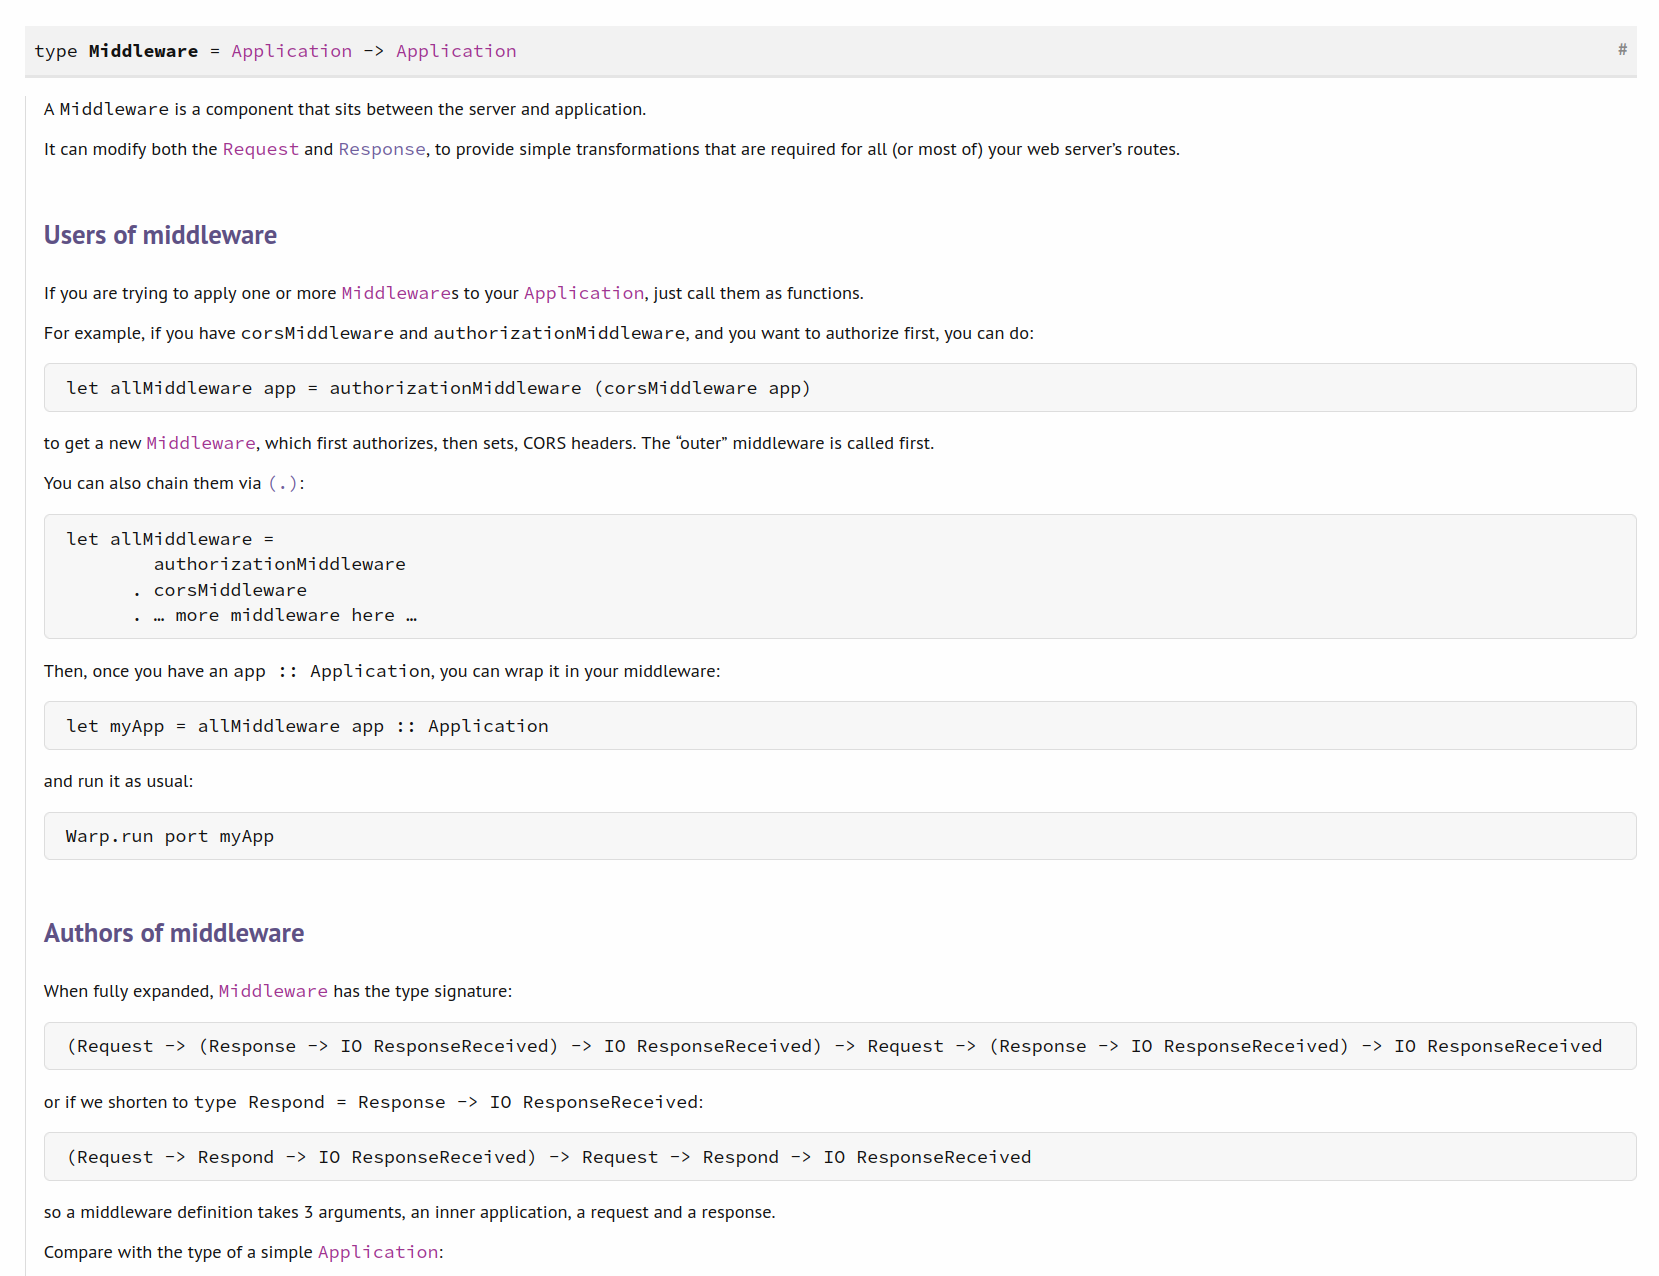The height and width of the screenshot is (1276, 1659).
Task: Click the # anchor link for Middleware
Action: click(x=1622, y=49)
